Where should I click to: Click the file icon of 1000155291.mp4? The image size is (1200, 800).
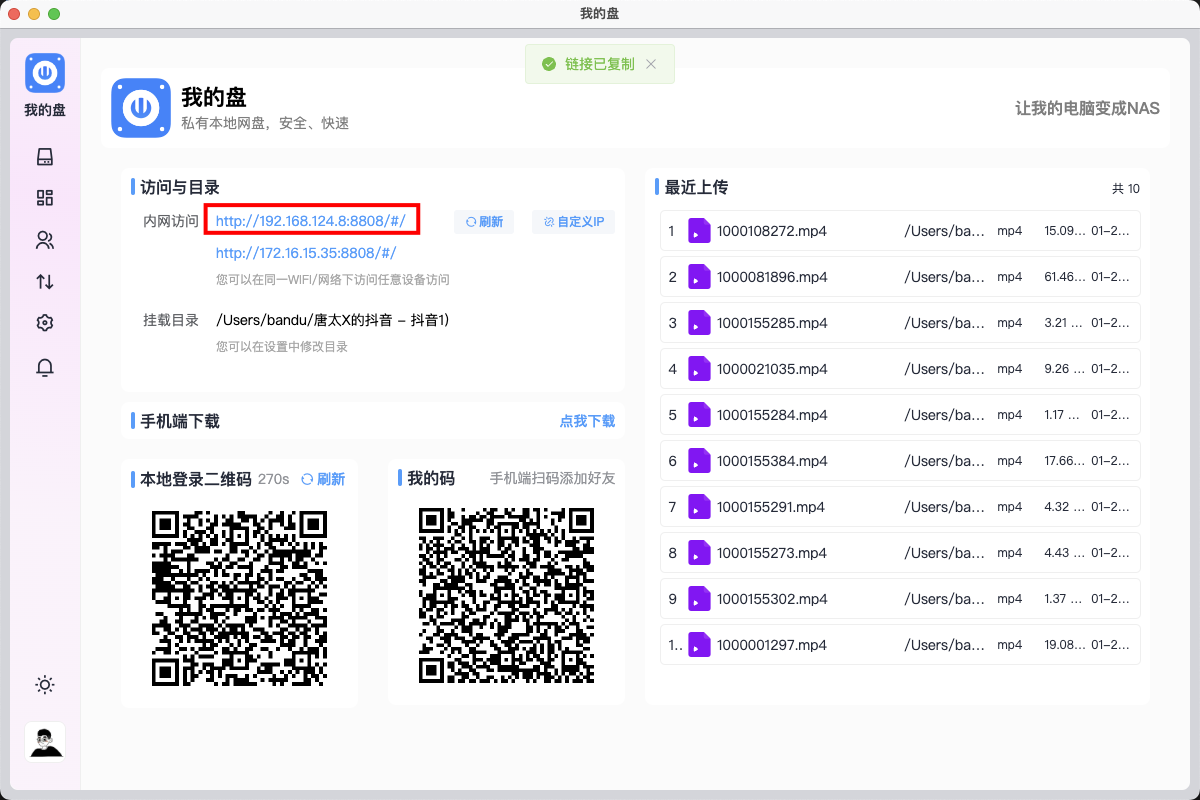tap(699, 507)
